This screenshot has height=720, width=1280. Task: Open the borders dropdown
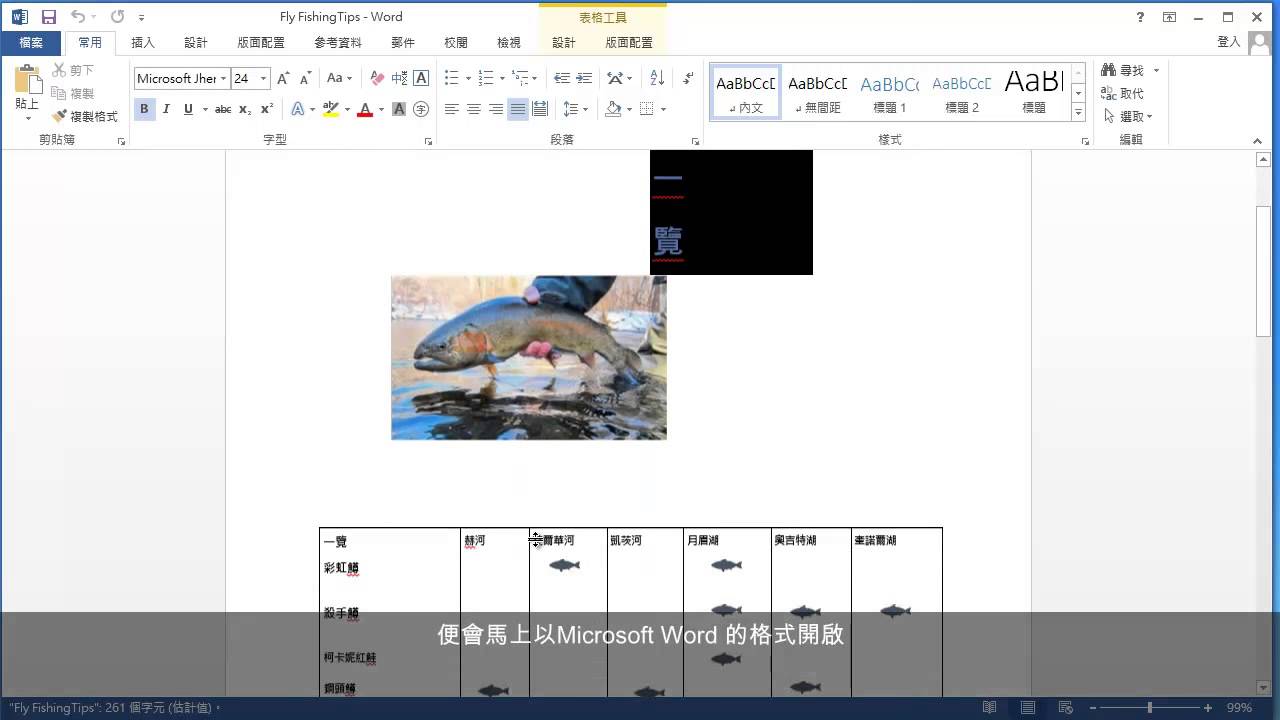point(663,109)
